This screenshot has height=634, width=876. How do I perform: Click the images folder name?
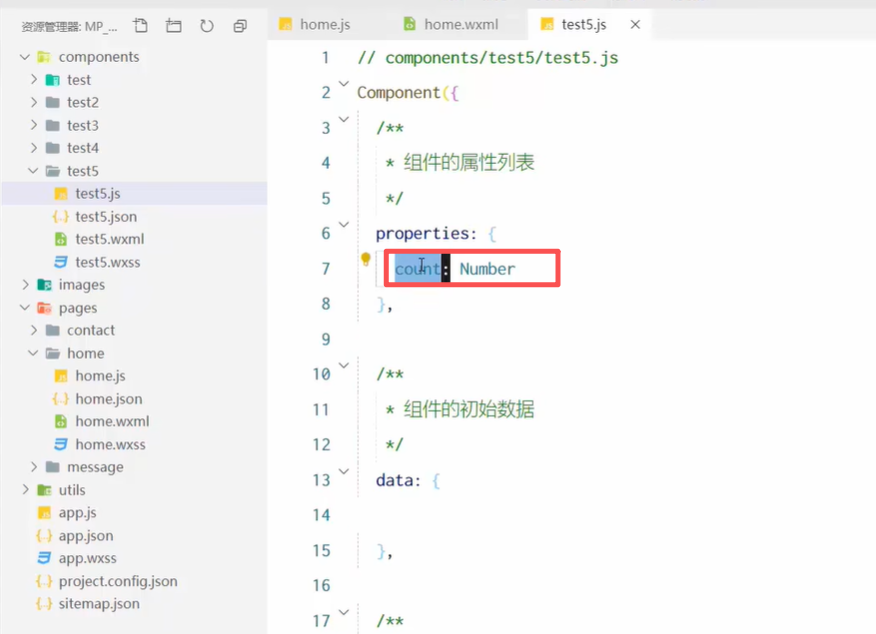[82, 285]
